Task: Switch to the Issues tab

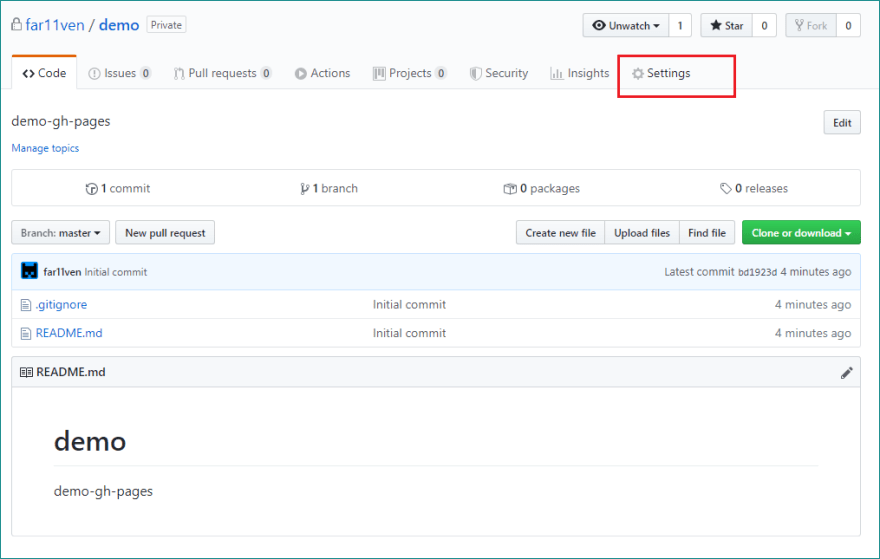Action: (x=120, y=73)
